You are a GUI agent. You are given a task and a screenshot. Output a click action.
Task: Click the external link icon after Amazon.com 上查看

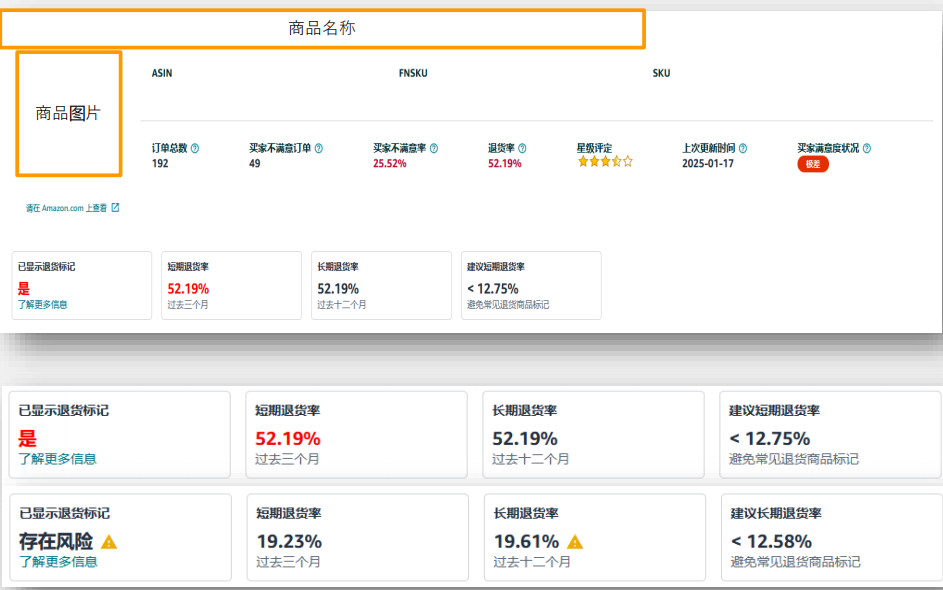116,207
